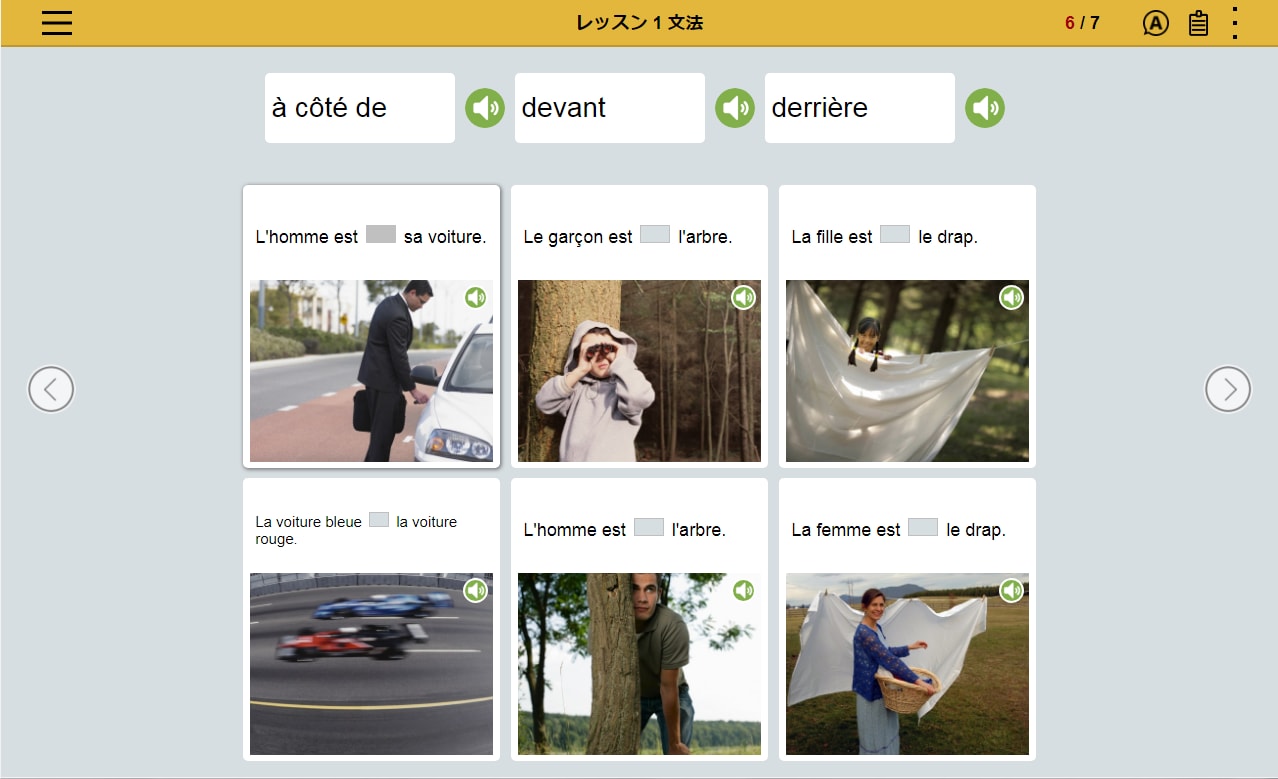This screenshot has width=1278, height=779.
Task: Play audio for "derrière"
Action: pyautogui.click(x=985, y=108)
